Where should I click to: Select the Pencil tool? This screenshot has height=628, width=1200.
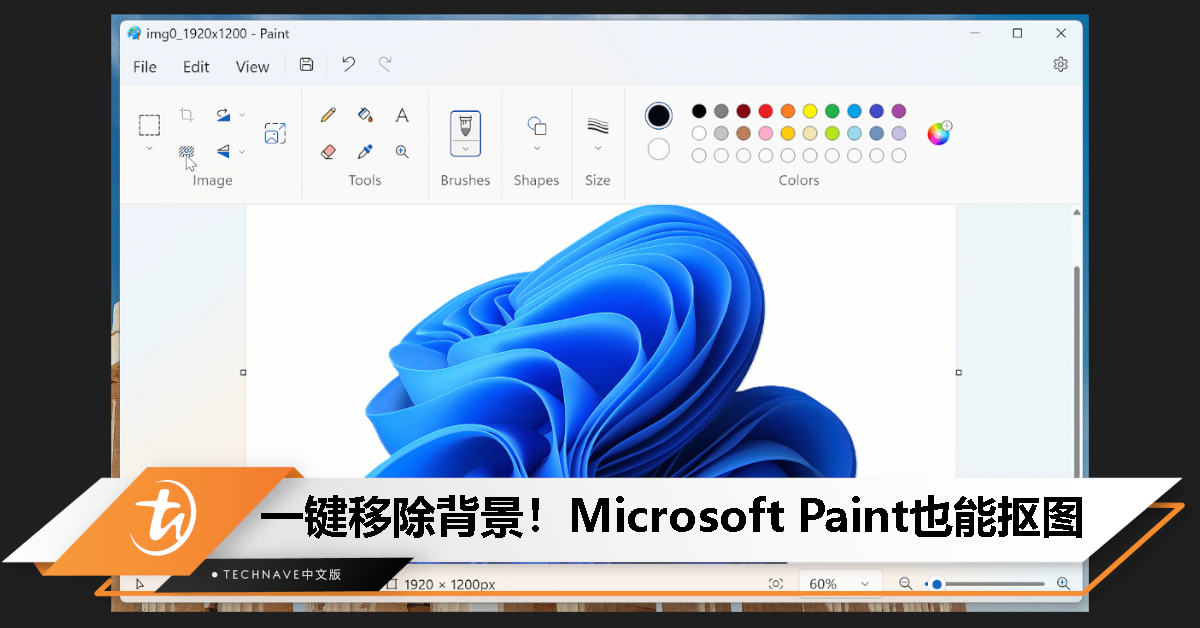(x=328, y=115)
